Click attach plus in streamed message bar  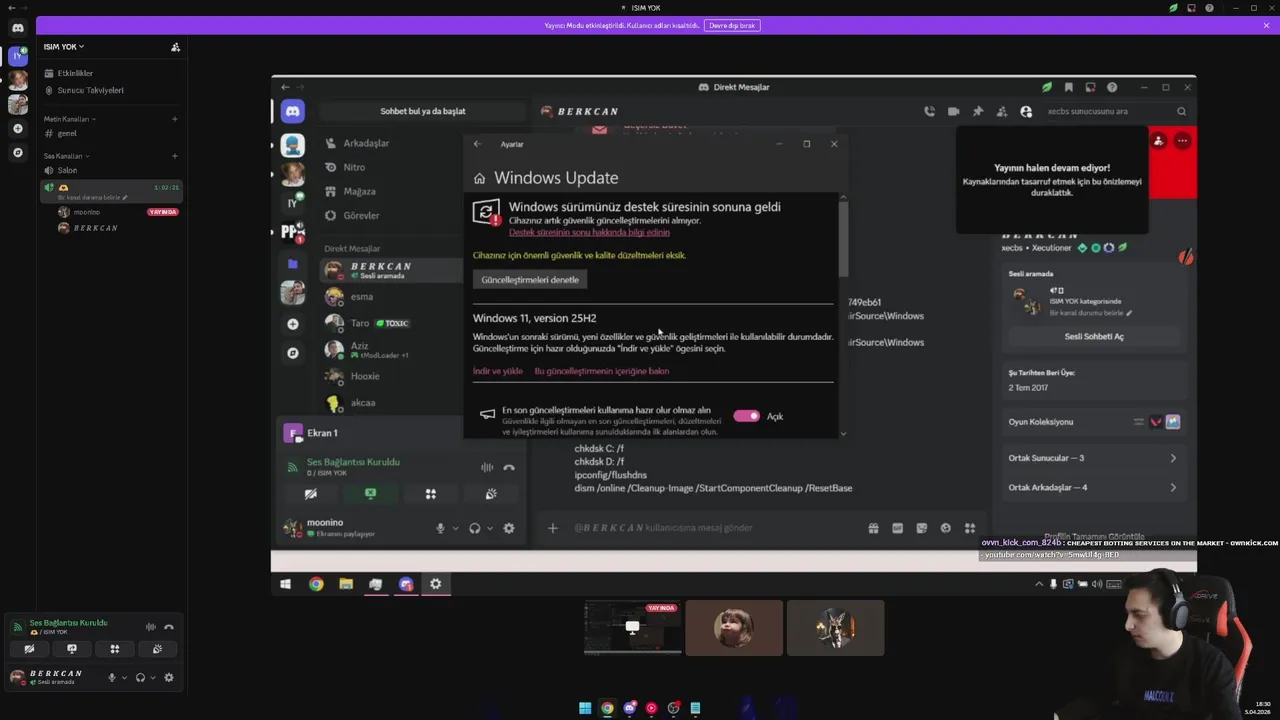click(x=552, y=528)
